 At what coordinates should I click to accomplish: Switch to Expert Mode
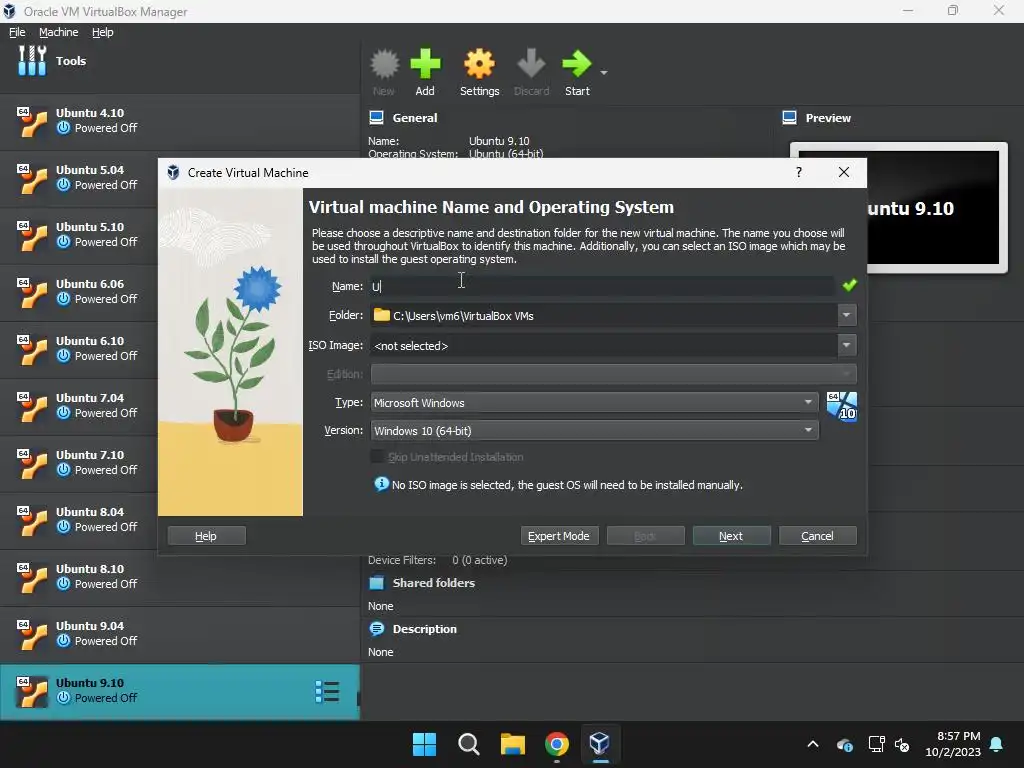pyautogui.click(x=559, y=536)
